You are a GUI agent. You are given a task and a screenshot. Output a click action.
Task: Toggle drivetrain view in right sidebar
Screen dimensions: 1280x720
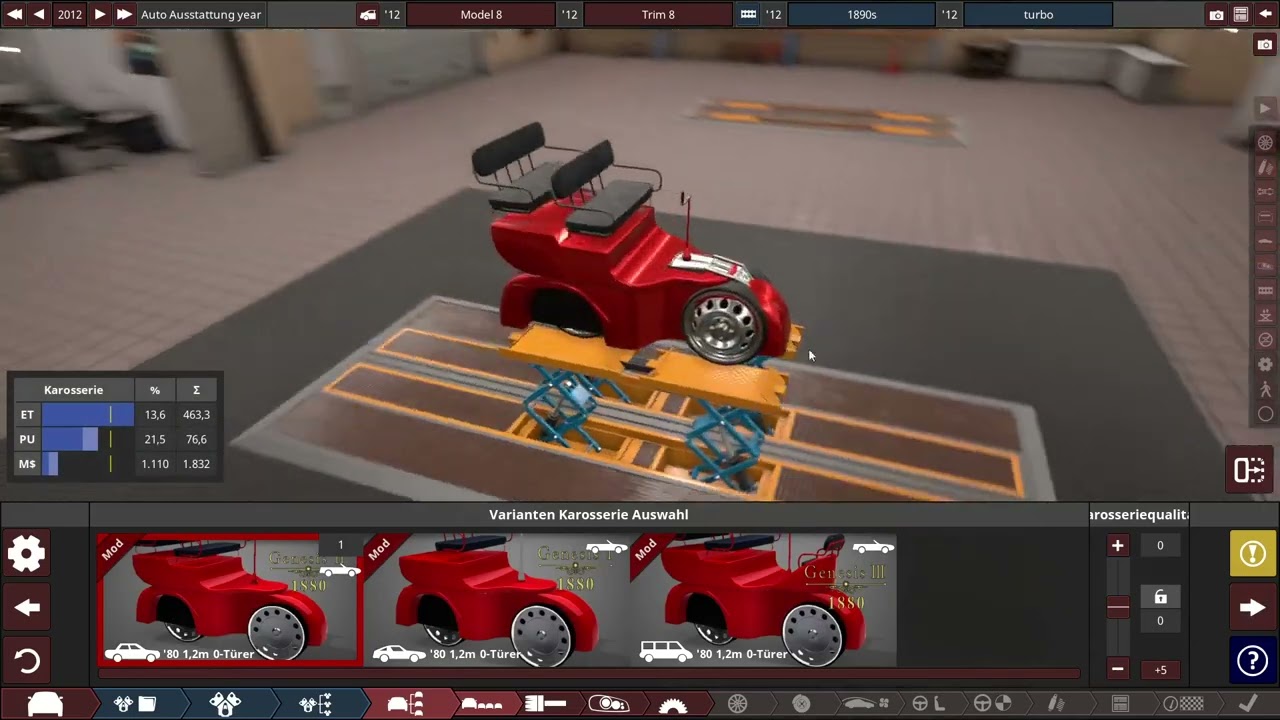[x=1265, y=192]
